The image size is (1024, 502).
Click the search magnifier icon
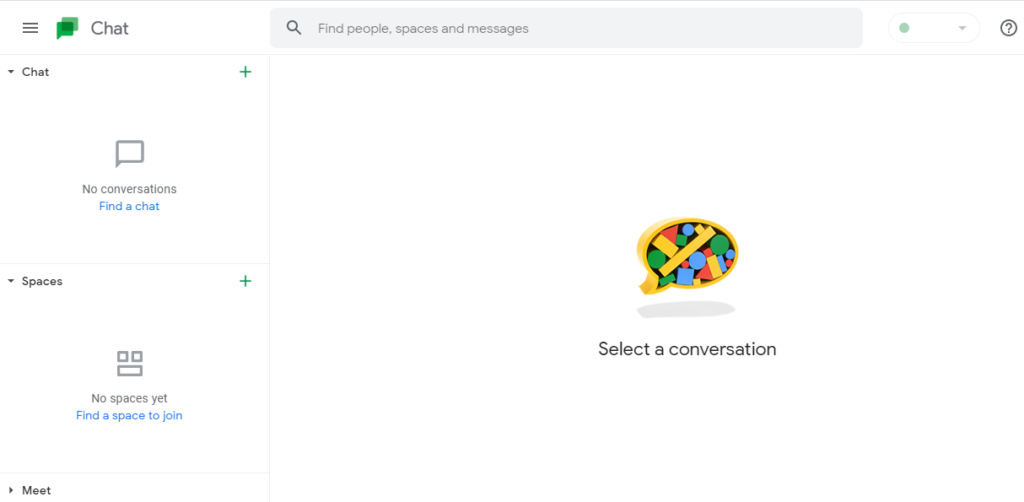tap(295, 28)
